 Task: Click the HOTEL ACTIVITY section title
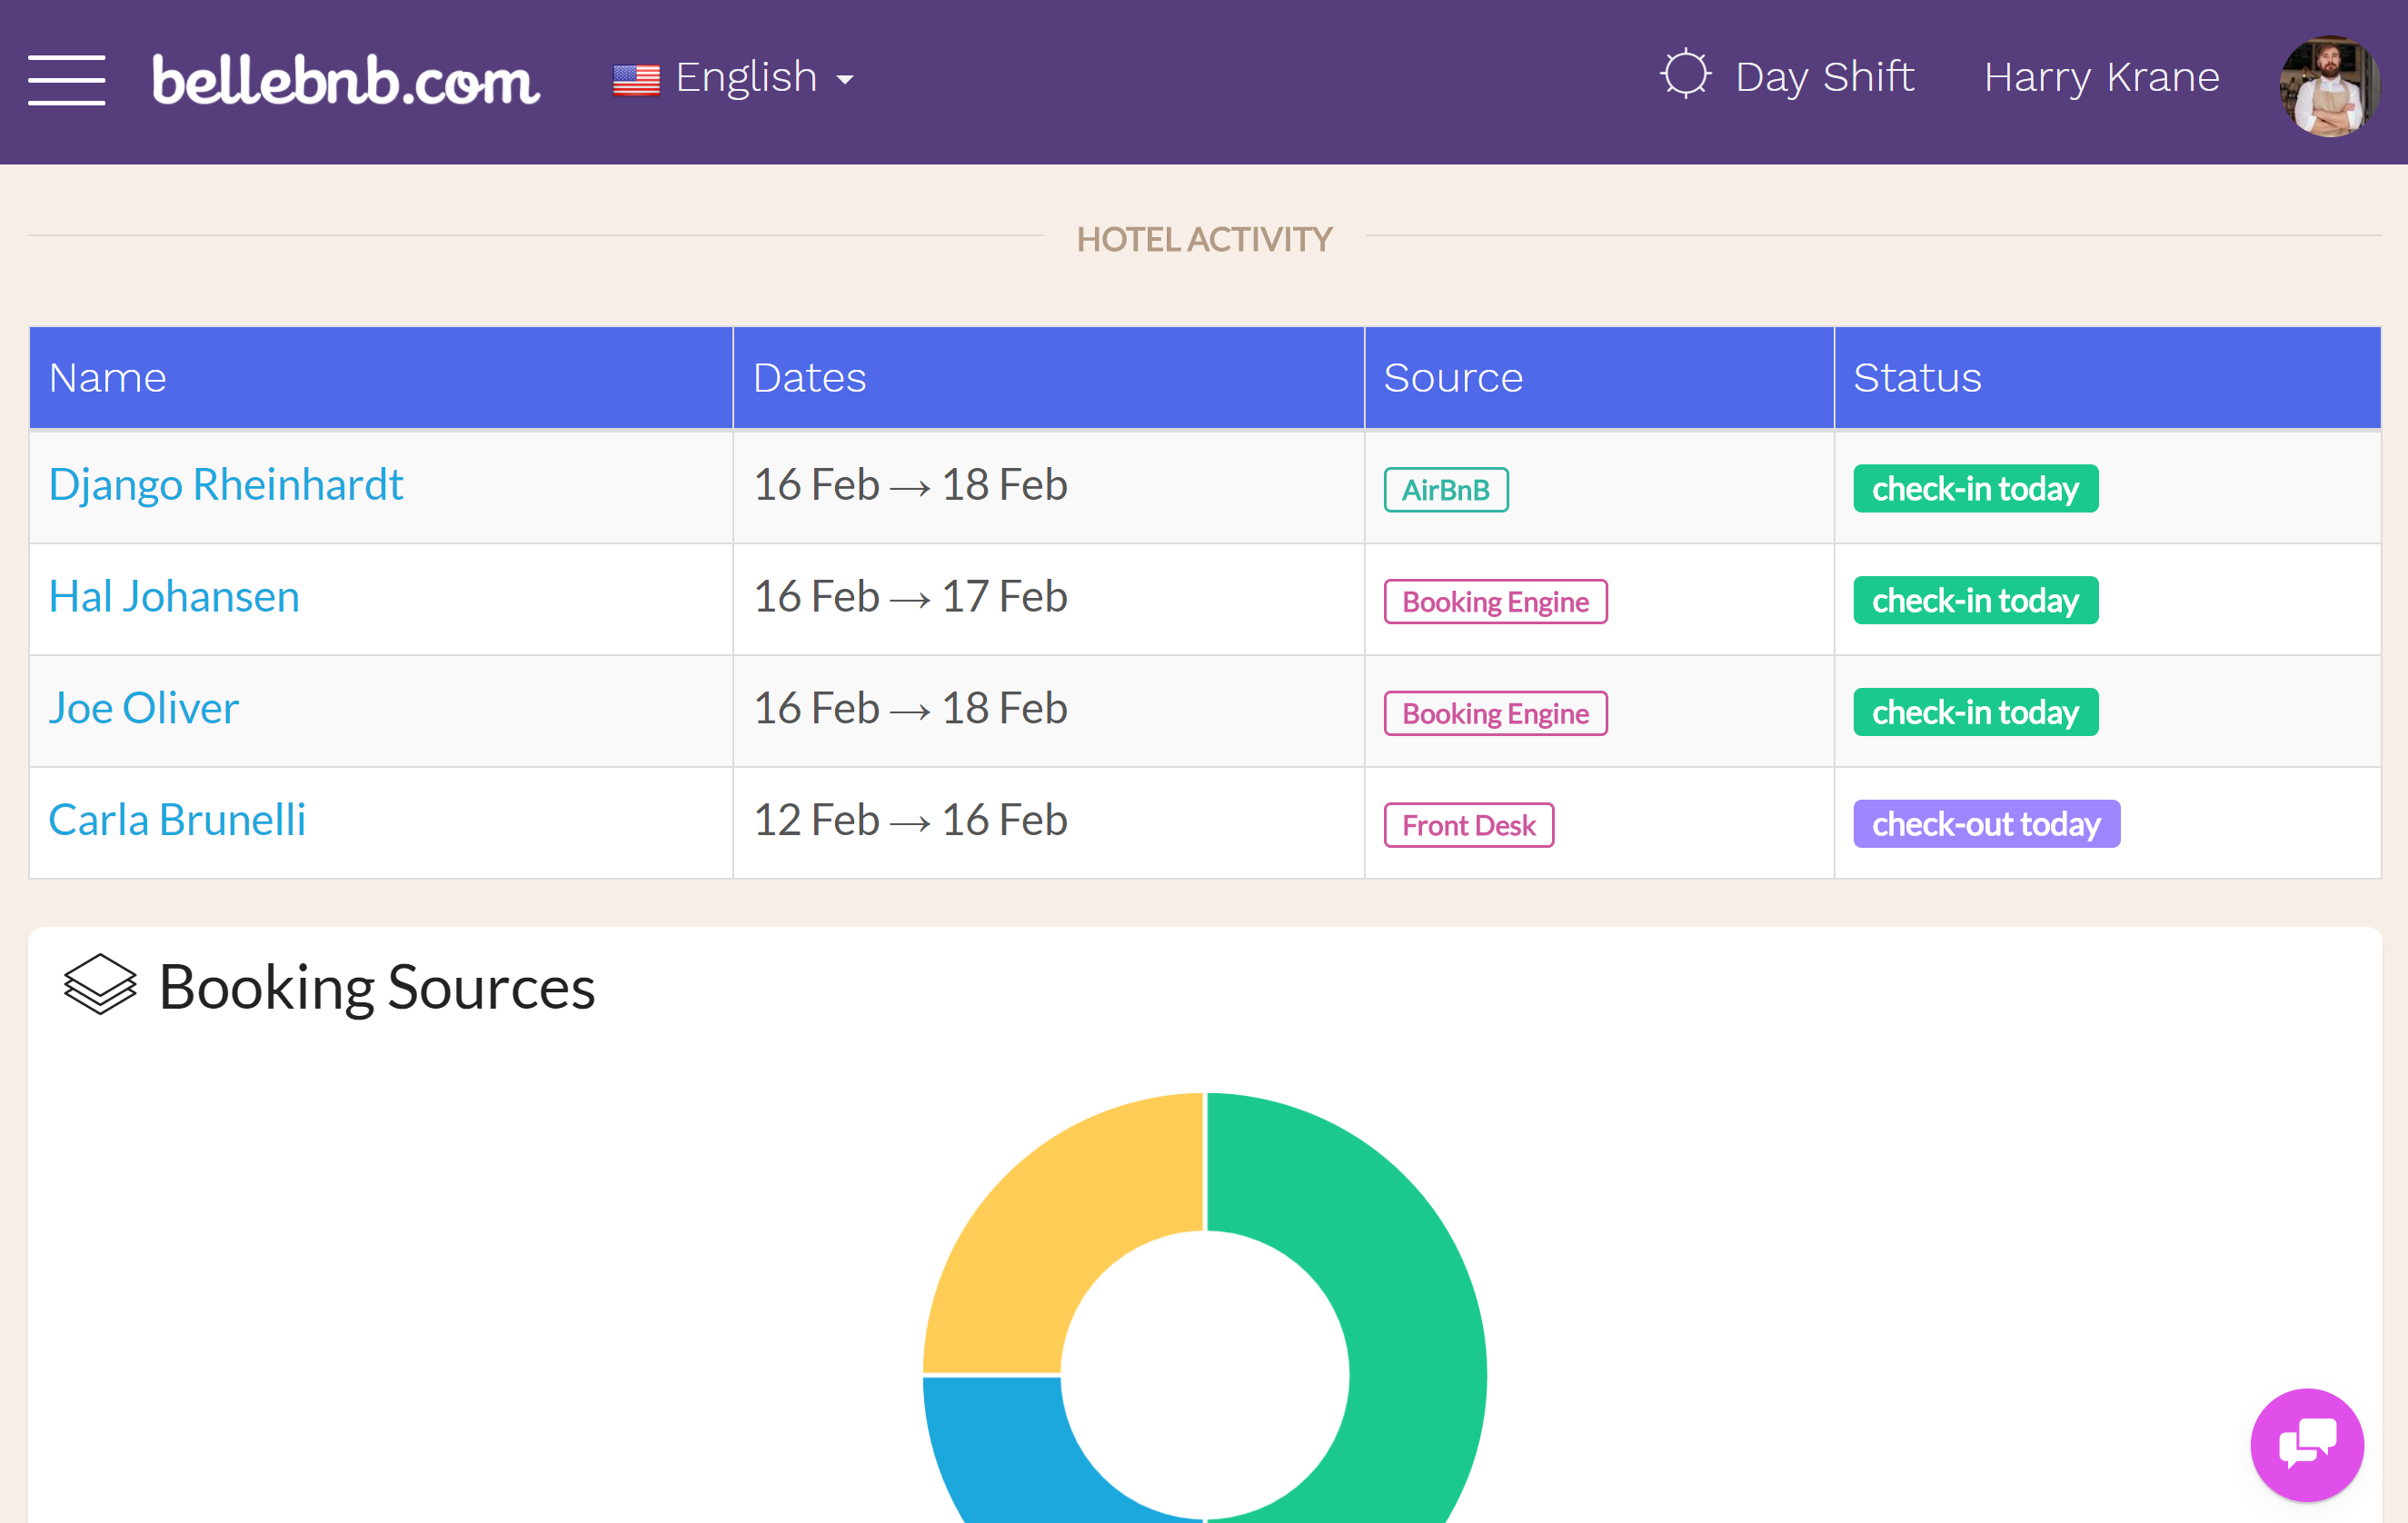point(1204,239)
